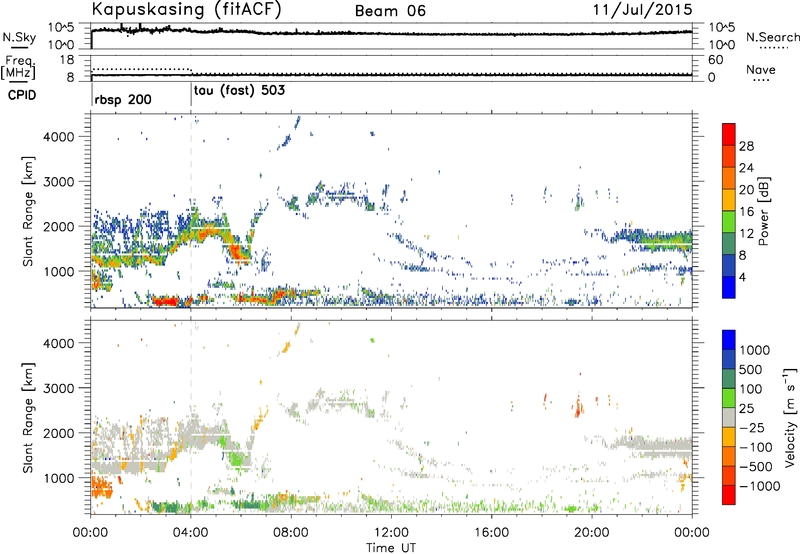Click the Power [dB] colorbar label

click(764, 211)
